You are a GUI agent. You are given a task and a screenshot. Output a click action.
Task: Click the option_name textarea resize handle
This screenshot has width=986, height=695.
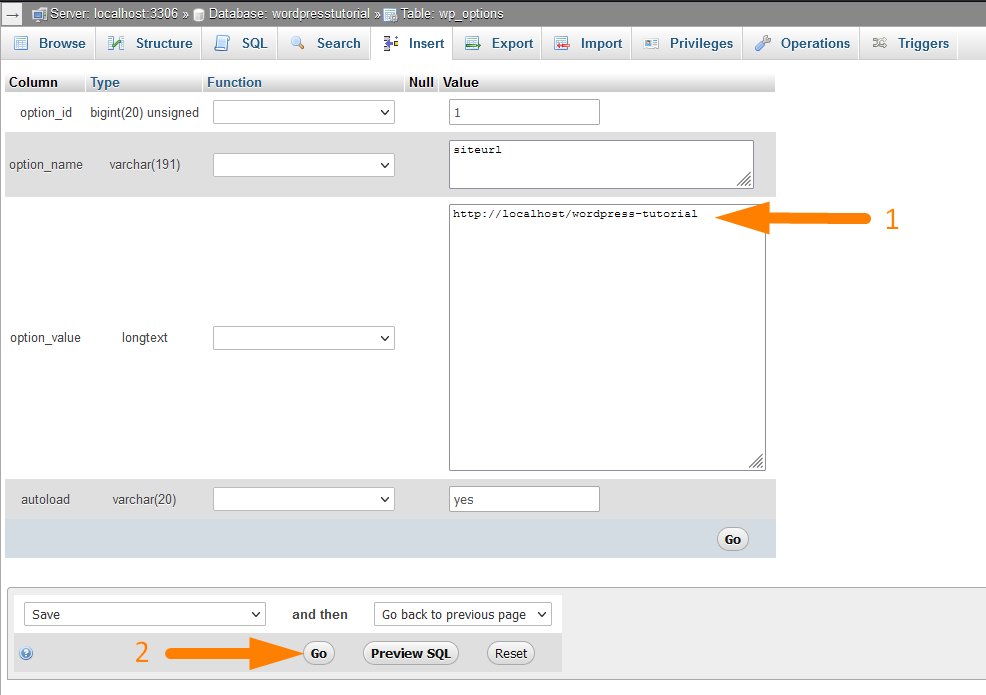click(745, 180)
